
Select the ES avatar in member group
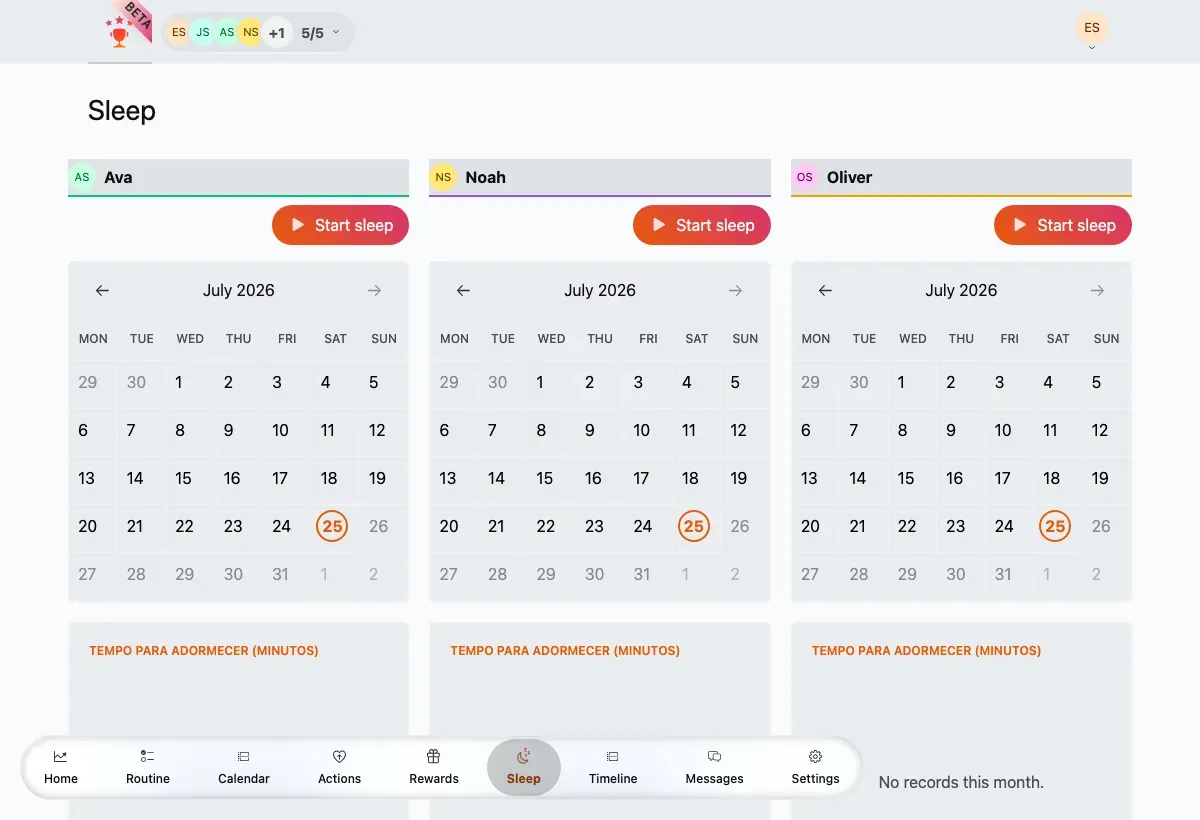tap(179, 32)
